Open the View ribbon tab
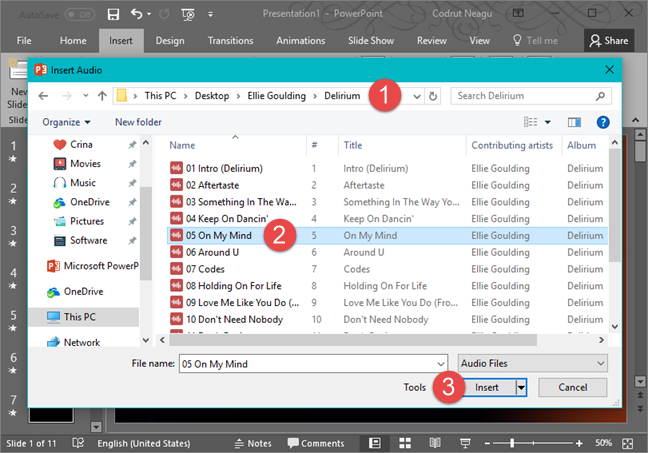648x453 pixels. click(479, 41)
